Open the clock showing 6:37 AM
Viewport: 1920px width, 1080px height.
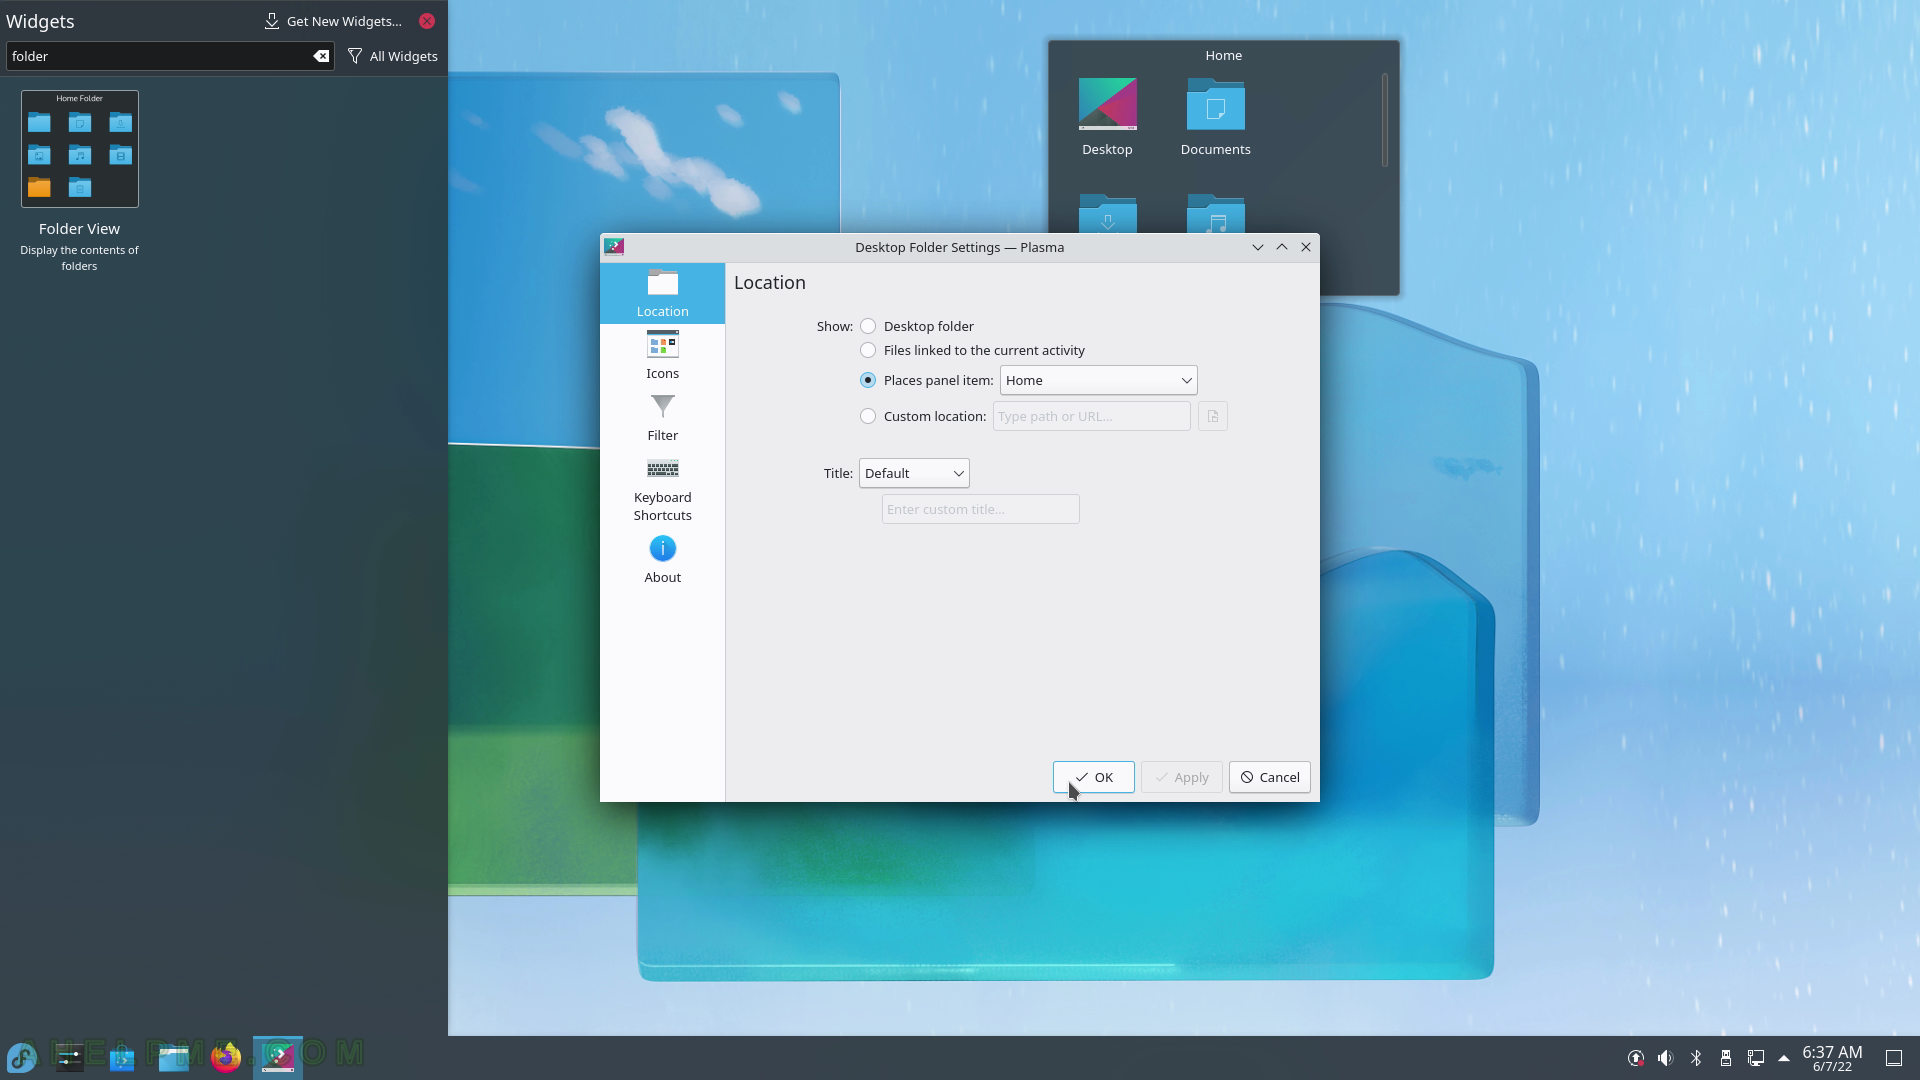click(x=1832, y=1057)
